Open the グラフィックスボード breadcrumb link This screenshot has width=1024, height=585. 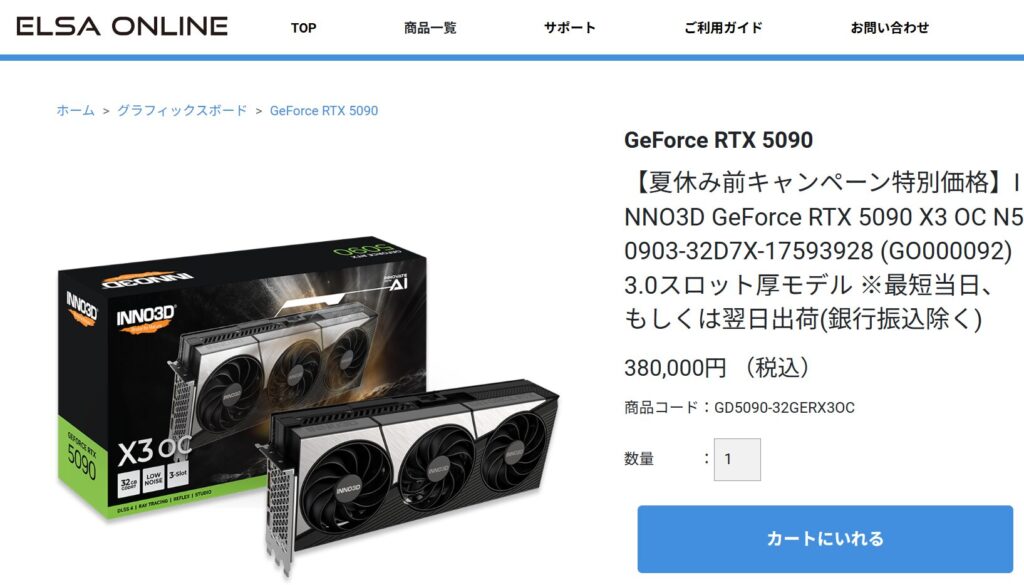point(182,110)
